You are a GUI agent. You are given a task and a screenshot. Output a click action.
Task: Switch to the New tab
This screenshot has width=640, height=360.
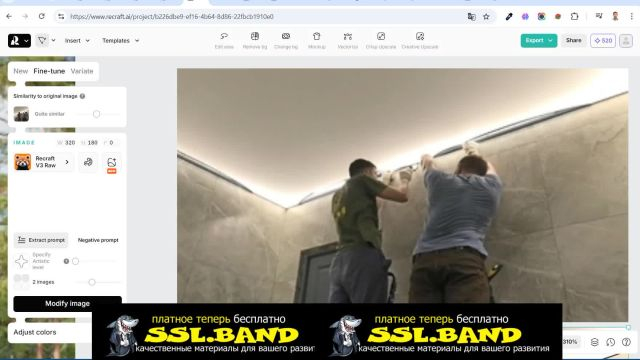(x=20, y=71)
